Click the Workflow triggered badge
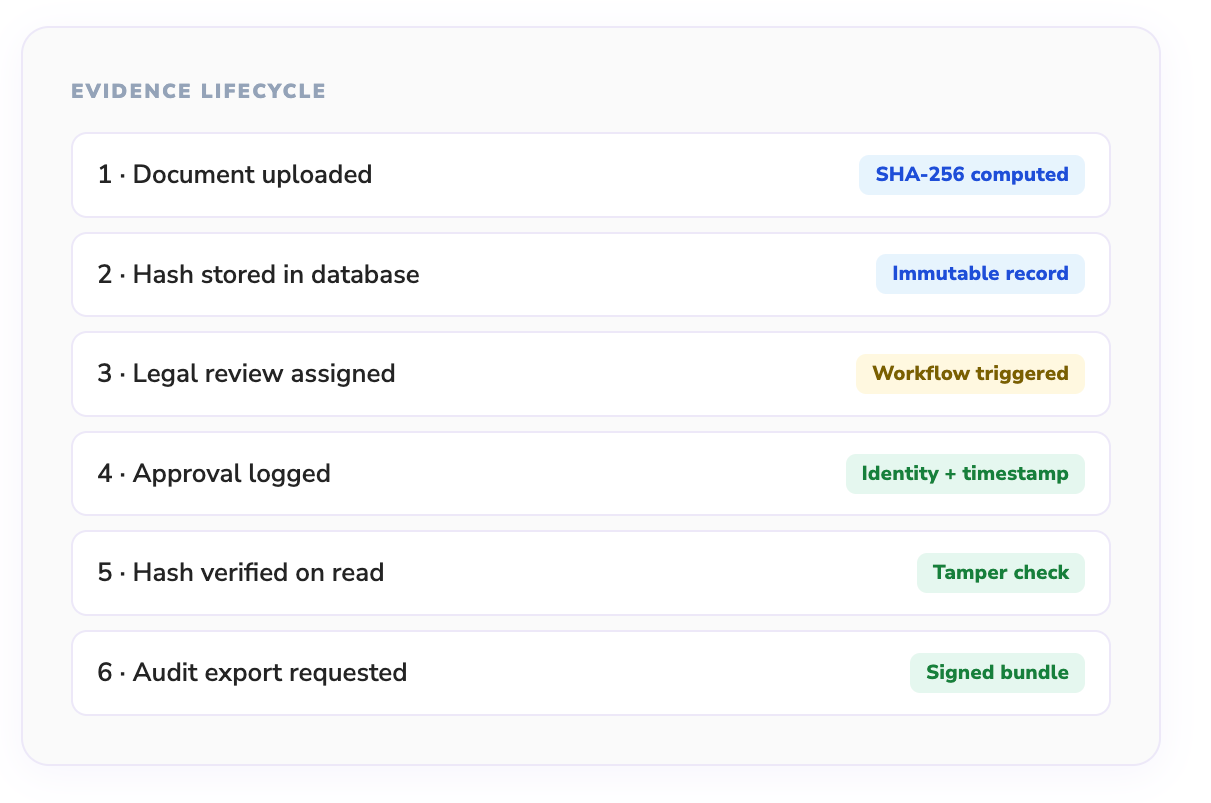Viewport: 1211px width, 803px height. tap(970, 374)
